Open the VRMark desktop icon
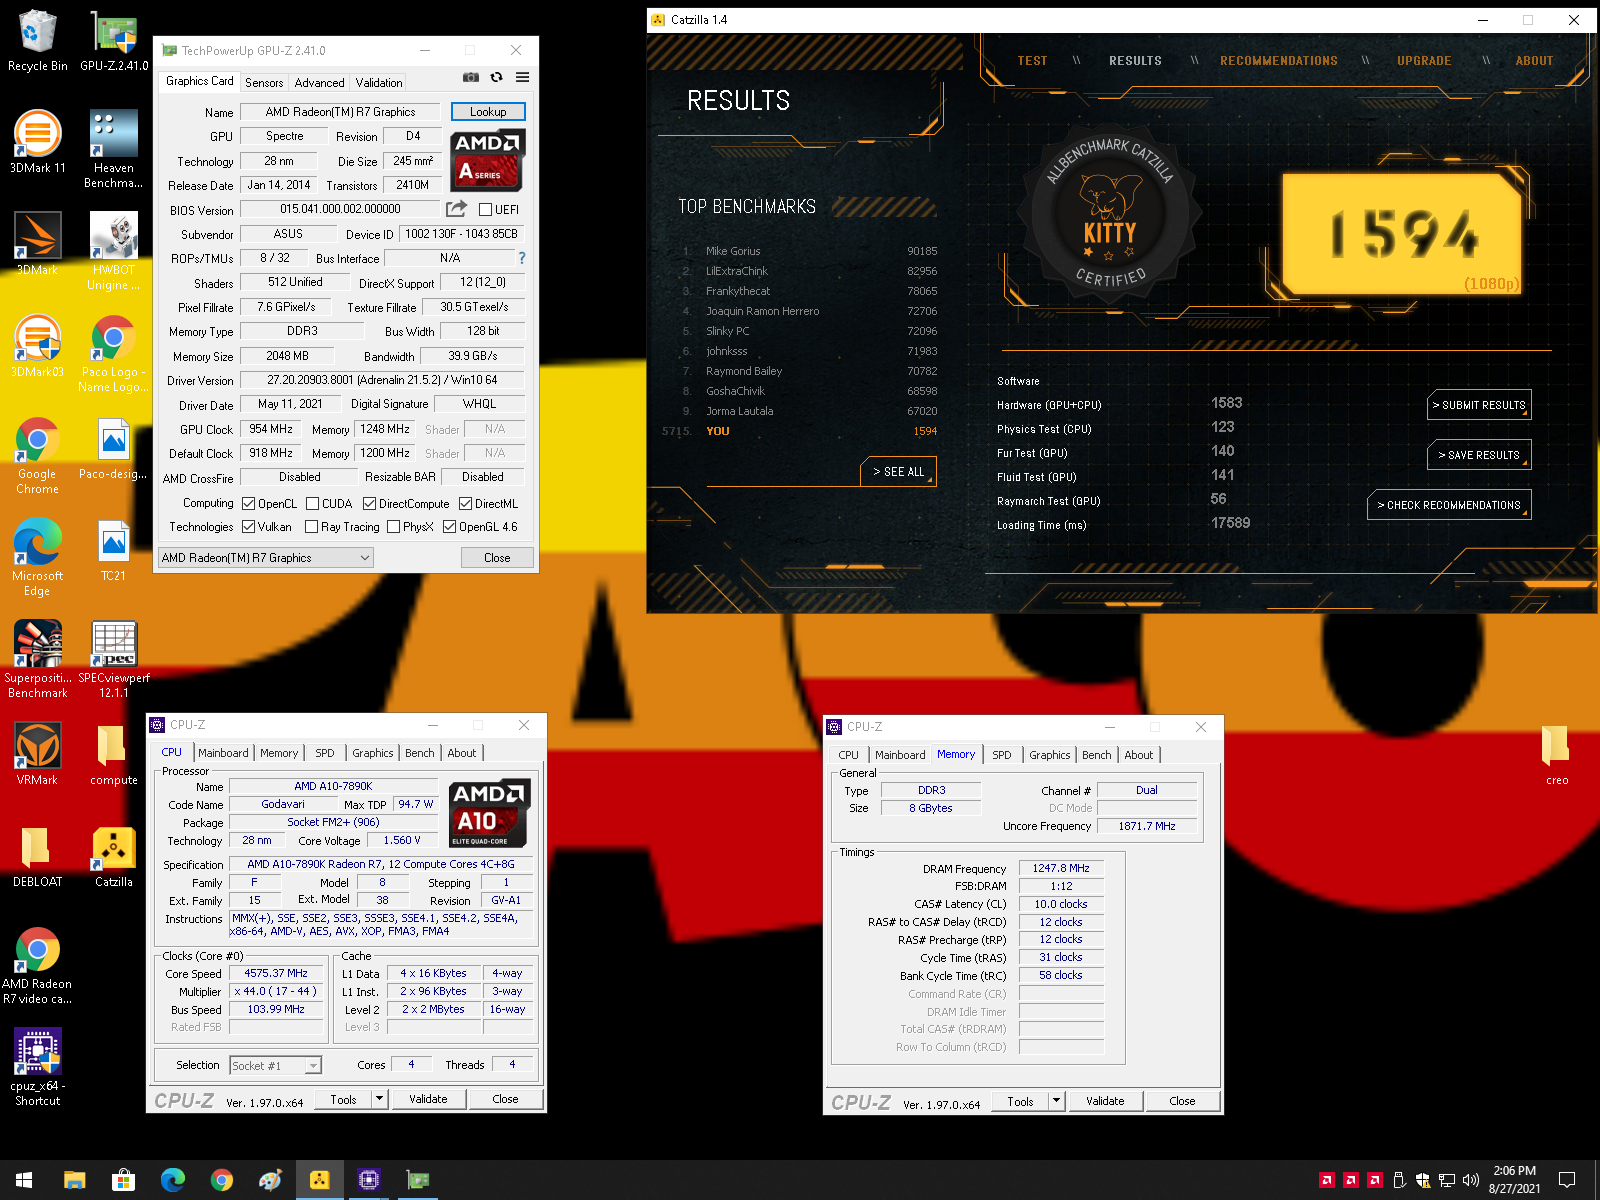Image resolution: width=1600 pixels, height=1200 pixels. pos(38,753)
